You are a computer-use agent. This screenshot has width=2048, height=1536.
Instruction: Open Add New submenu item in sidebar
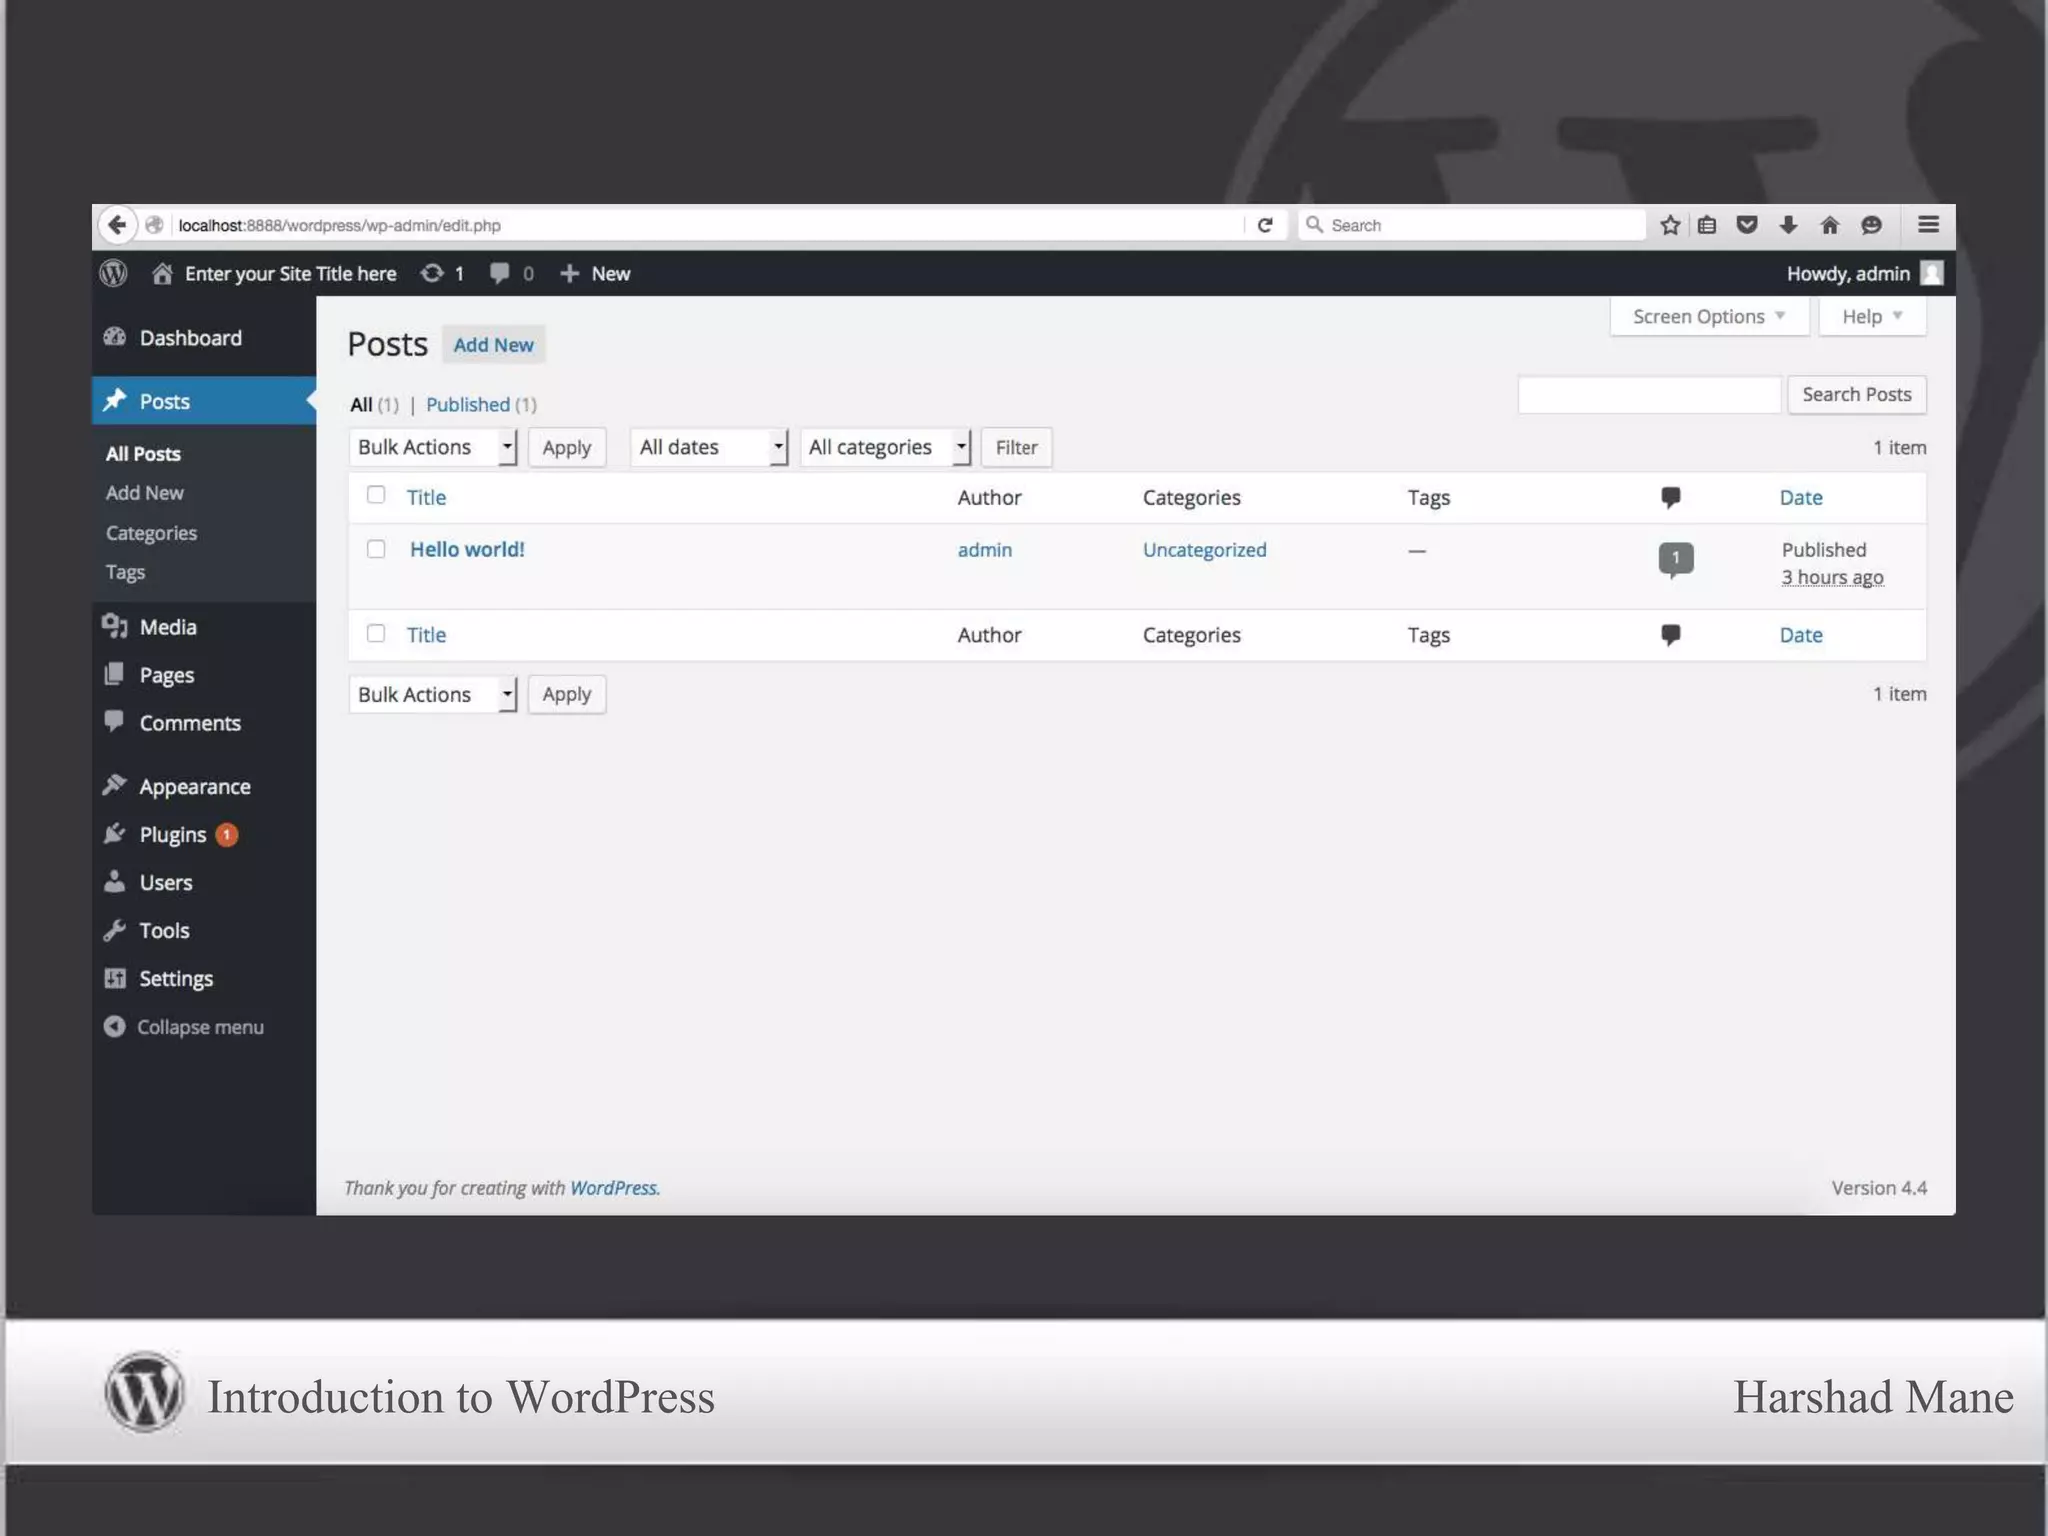(145, 493)
